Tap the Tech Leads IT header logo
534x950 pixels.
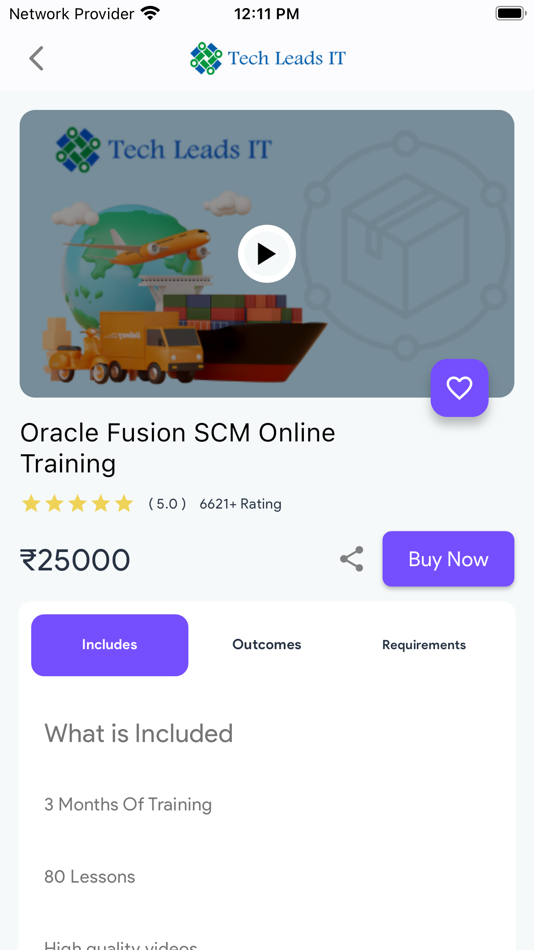pos(267,58)
